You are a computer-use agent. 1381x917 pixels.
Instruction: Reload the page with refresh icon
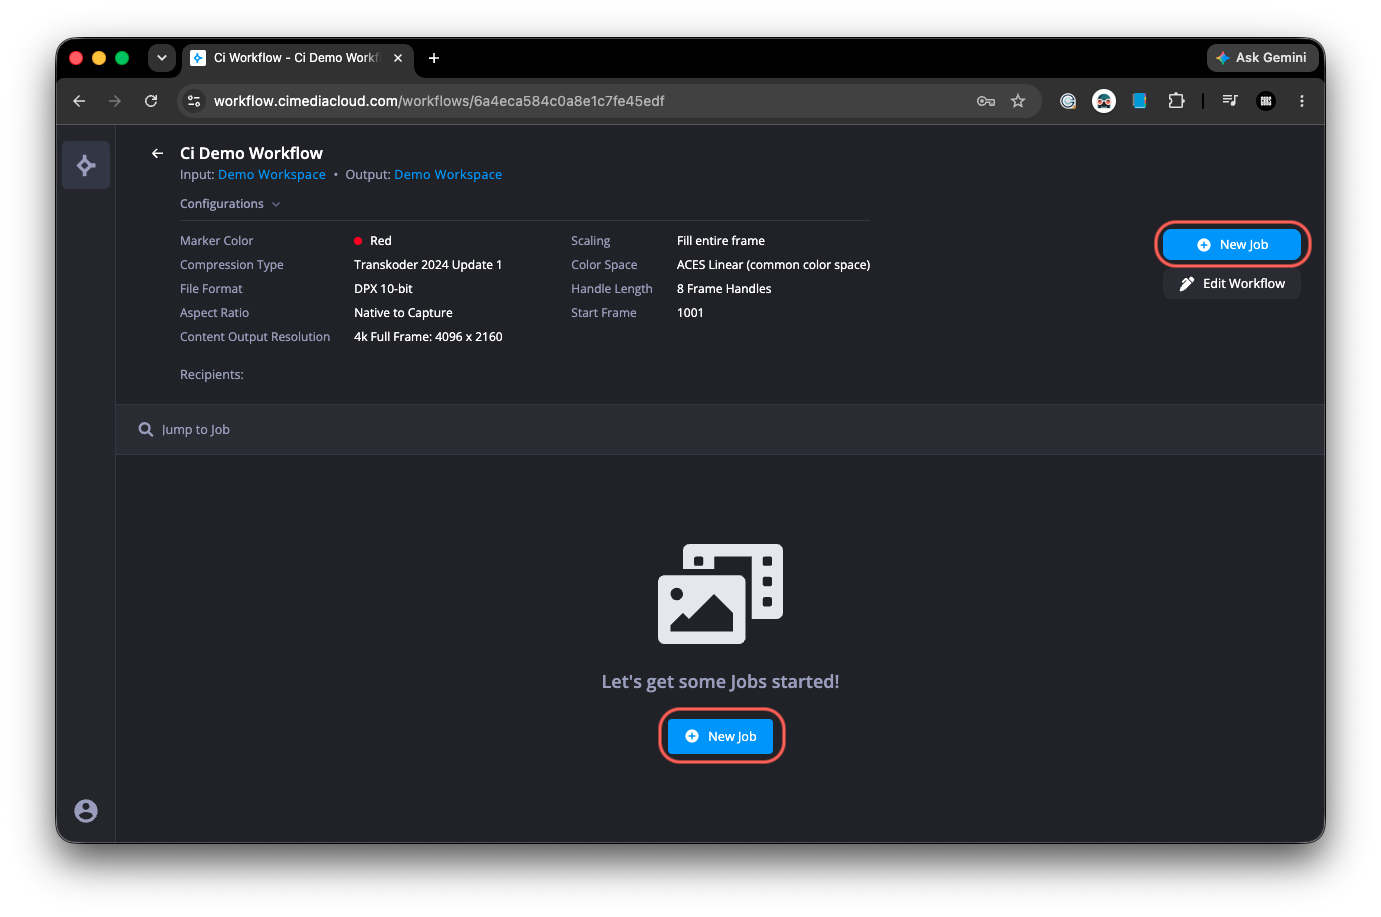151,101
